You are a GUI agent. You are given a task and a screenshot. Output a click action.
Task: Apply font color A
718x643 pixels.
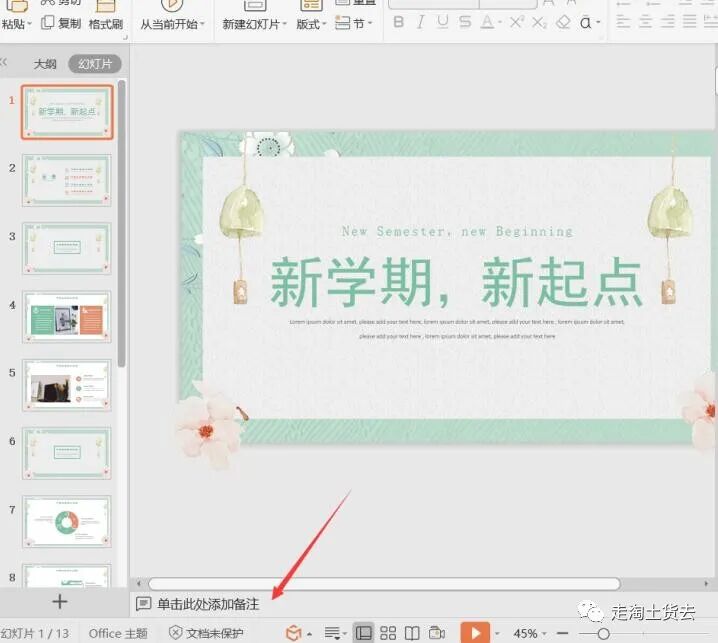coord(487,22)
